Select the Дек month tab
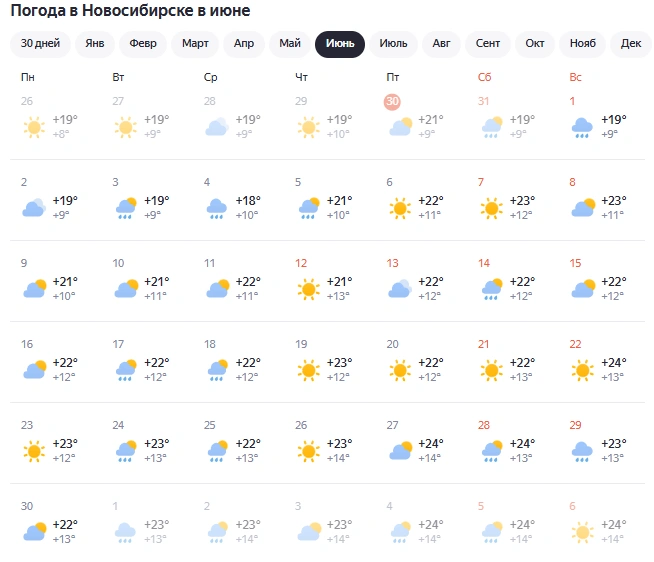This screenshot has width=654, height=562. (x=631, y=44)
